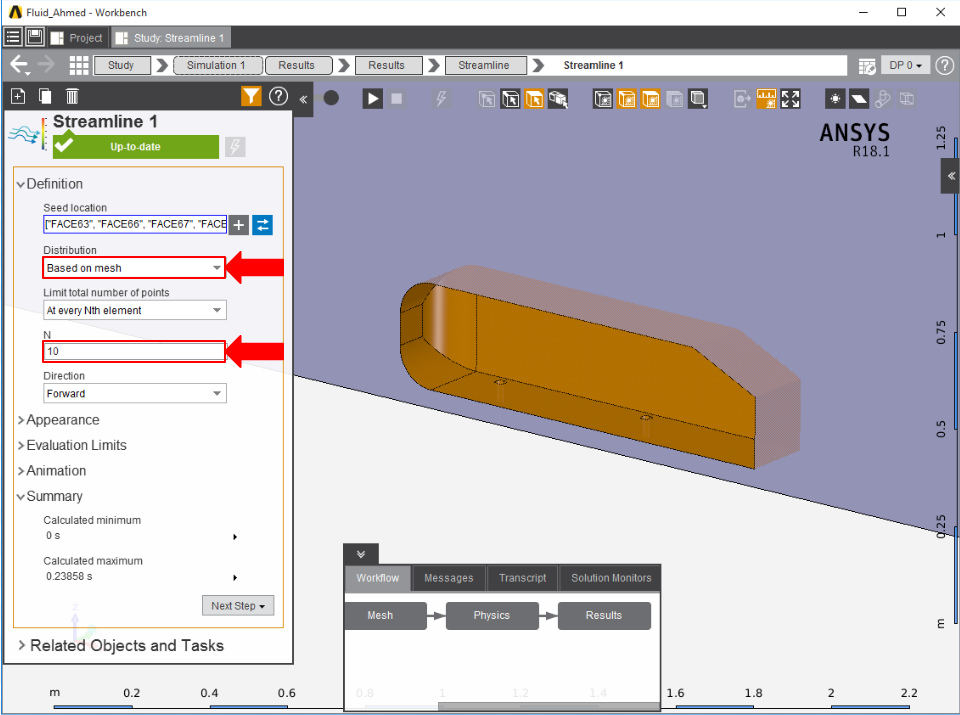Click the Simulation 1 breadcrumb button

[218, 66]
